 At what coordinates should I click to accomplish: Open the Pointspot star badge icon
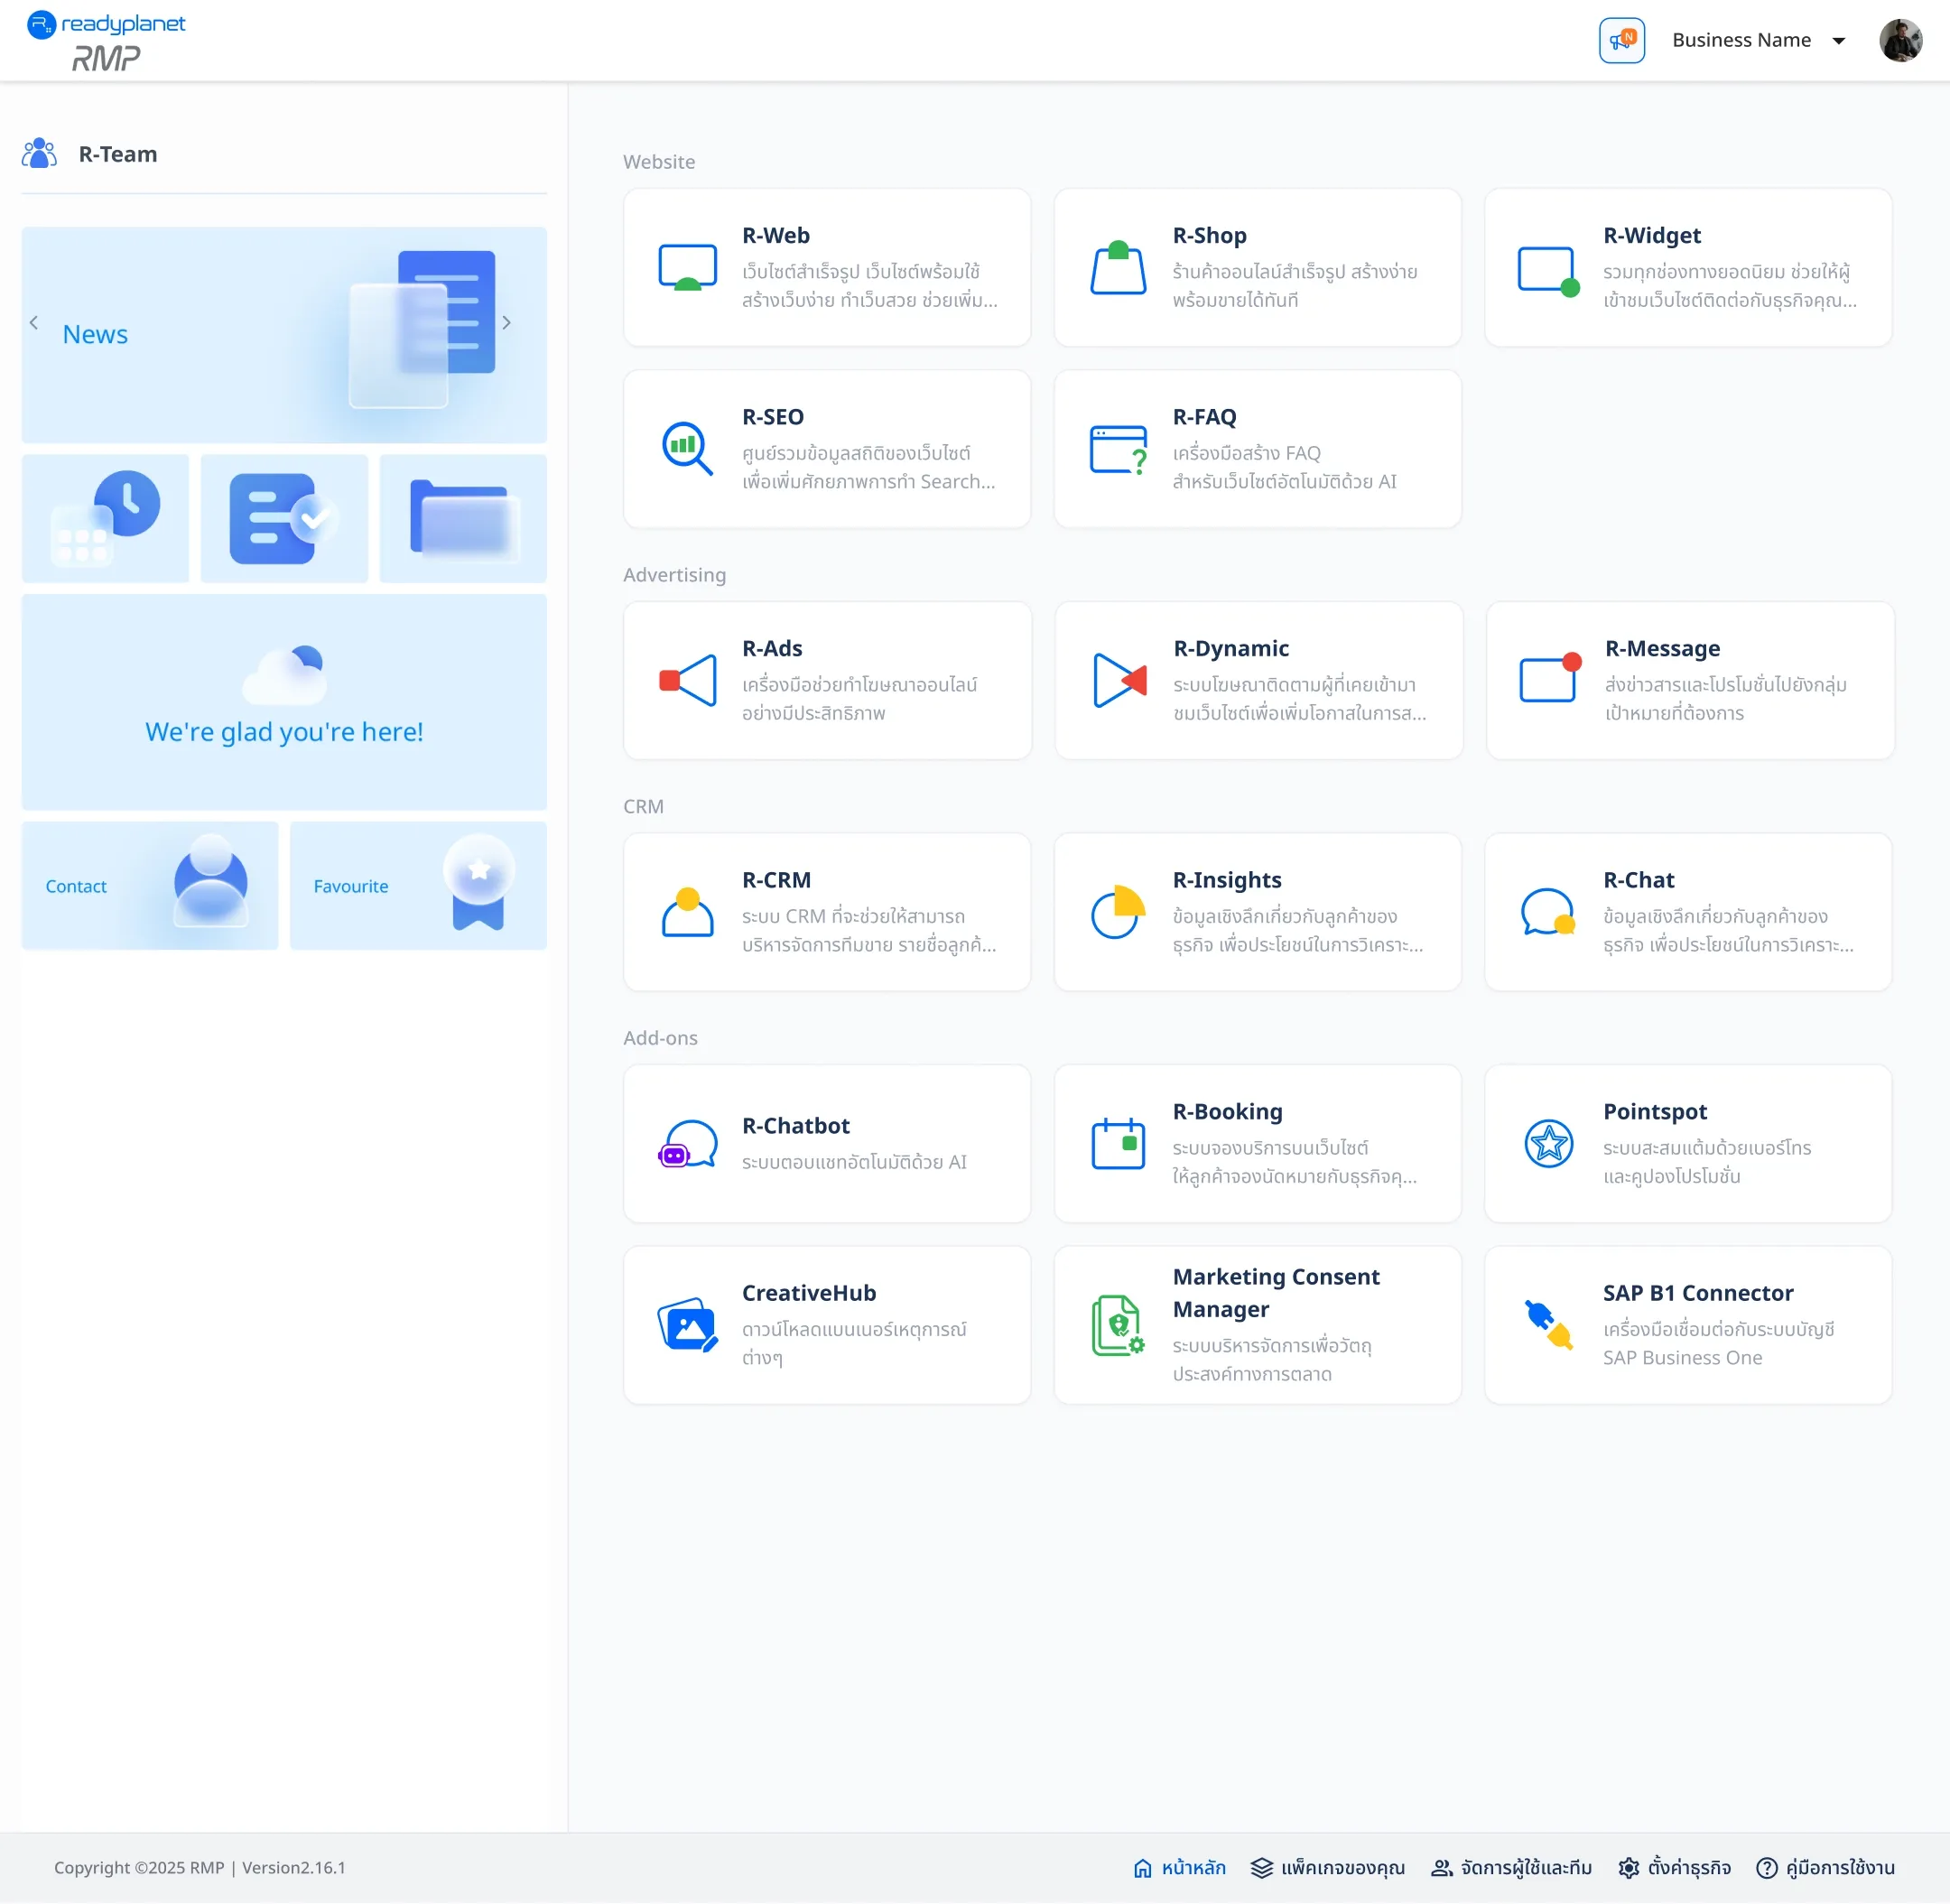tap(1548, 1143)
